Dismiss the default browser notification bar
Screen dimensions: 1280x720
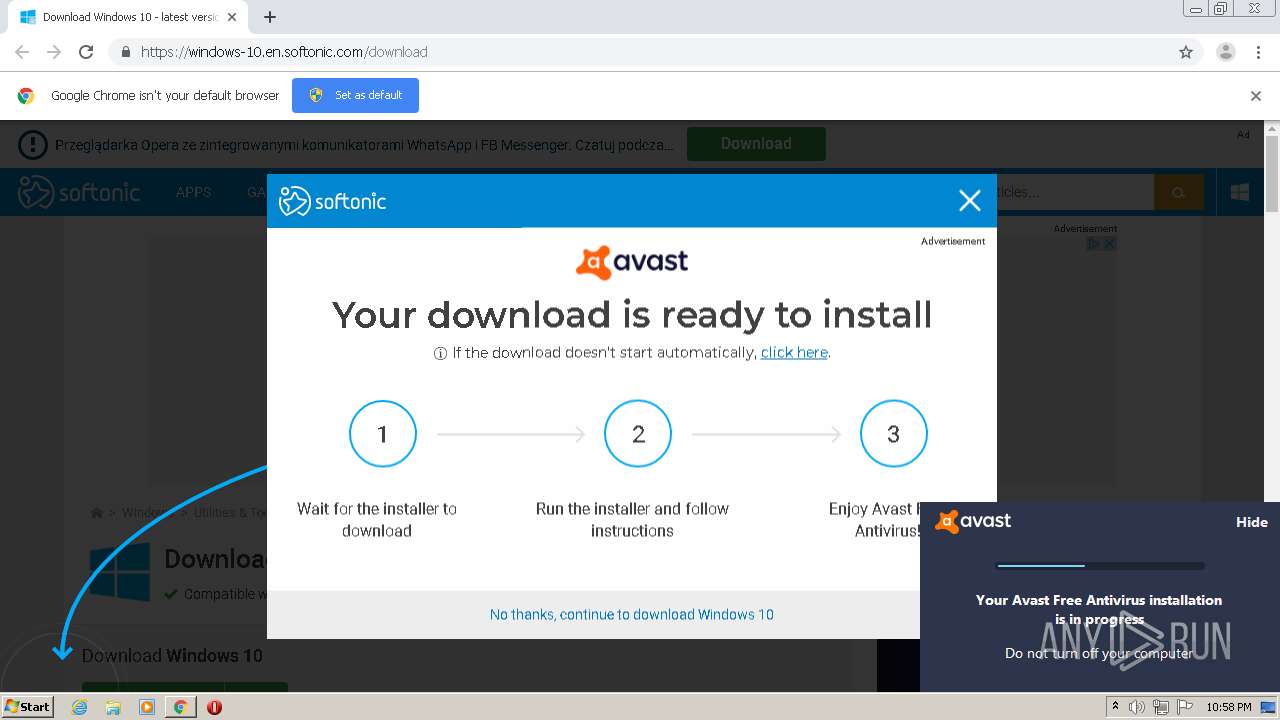point(1256,96)
